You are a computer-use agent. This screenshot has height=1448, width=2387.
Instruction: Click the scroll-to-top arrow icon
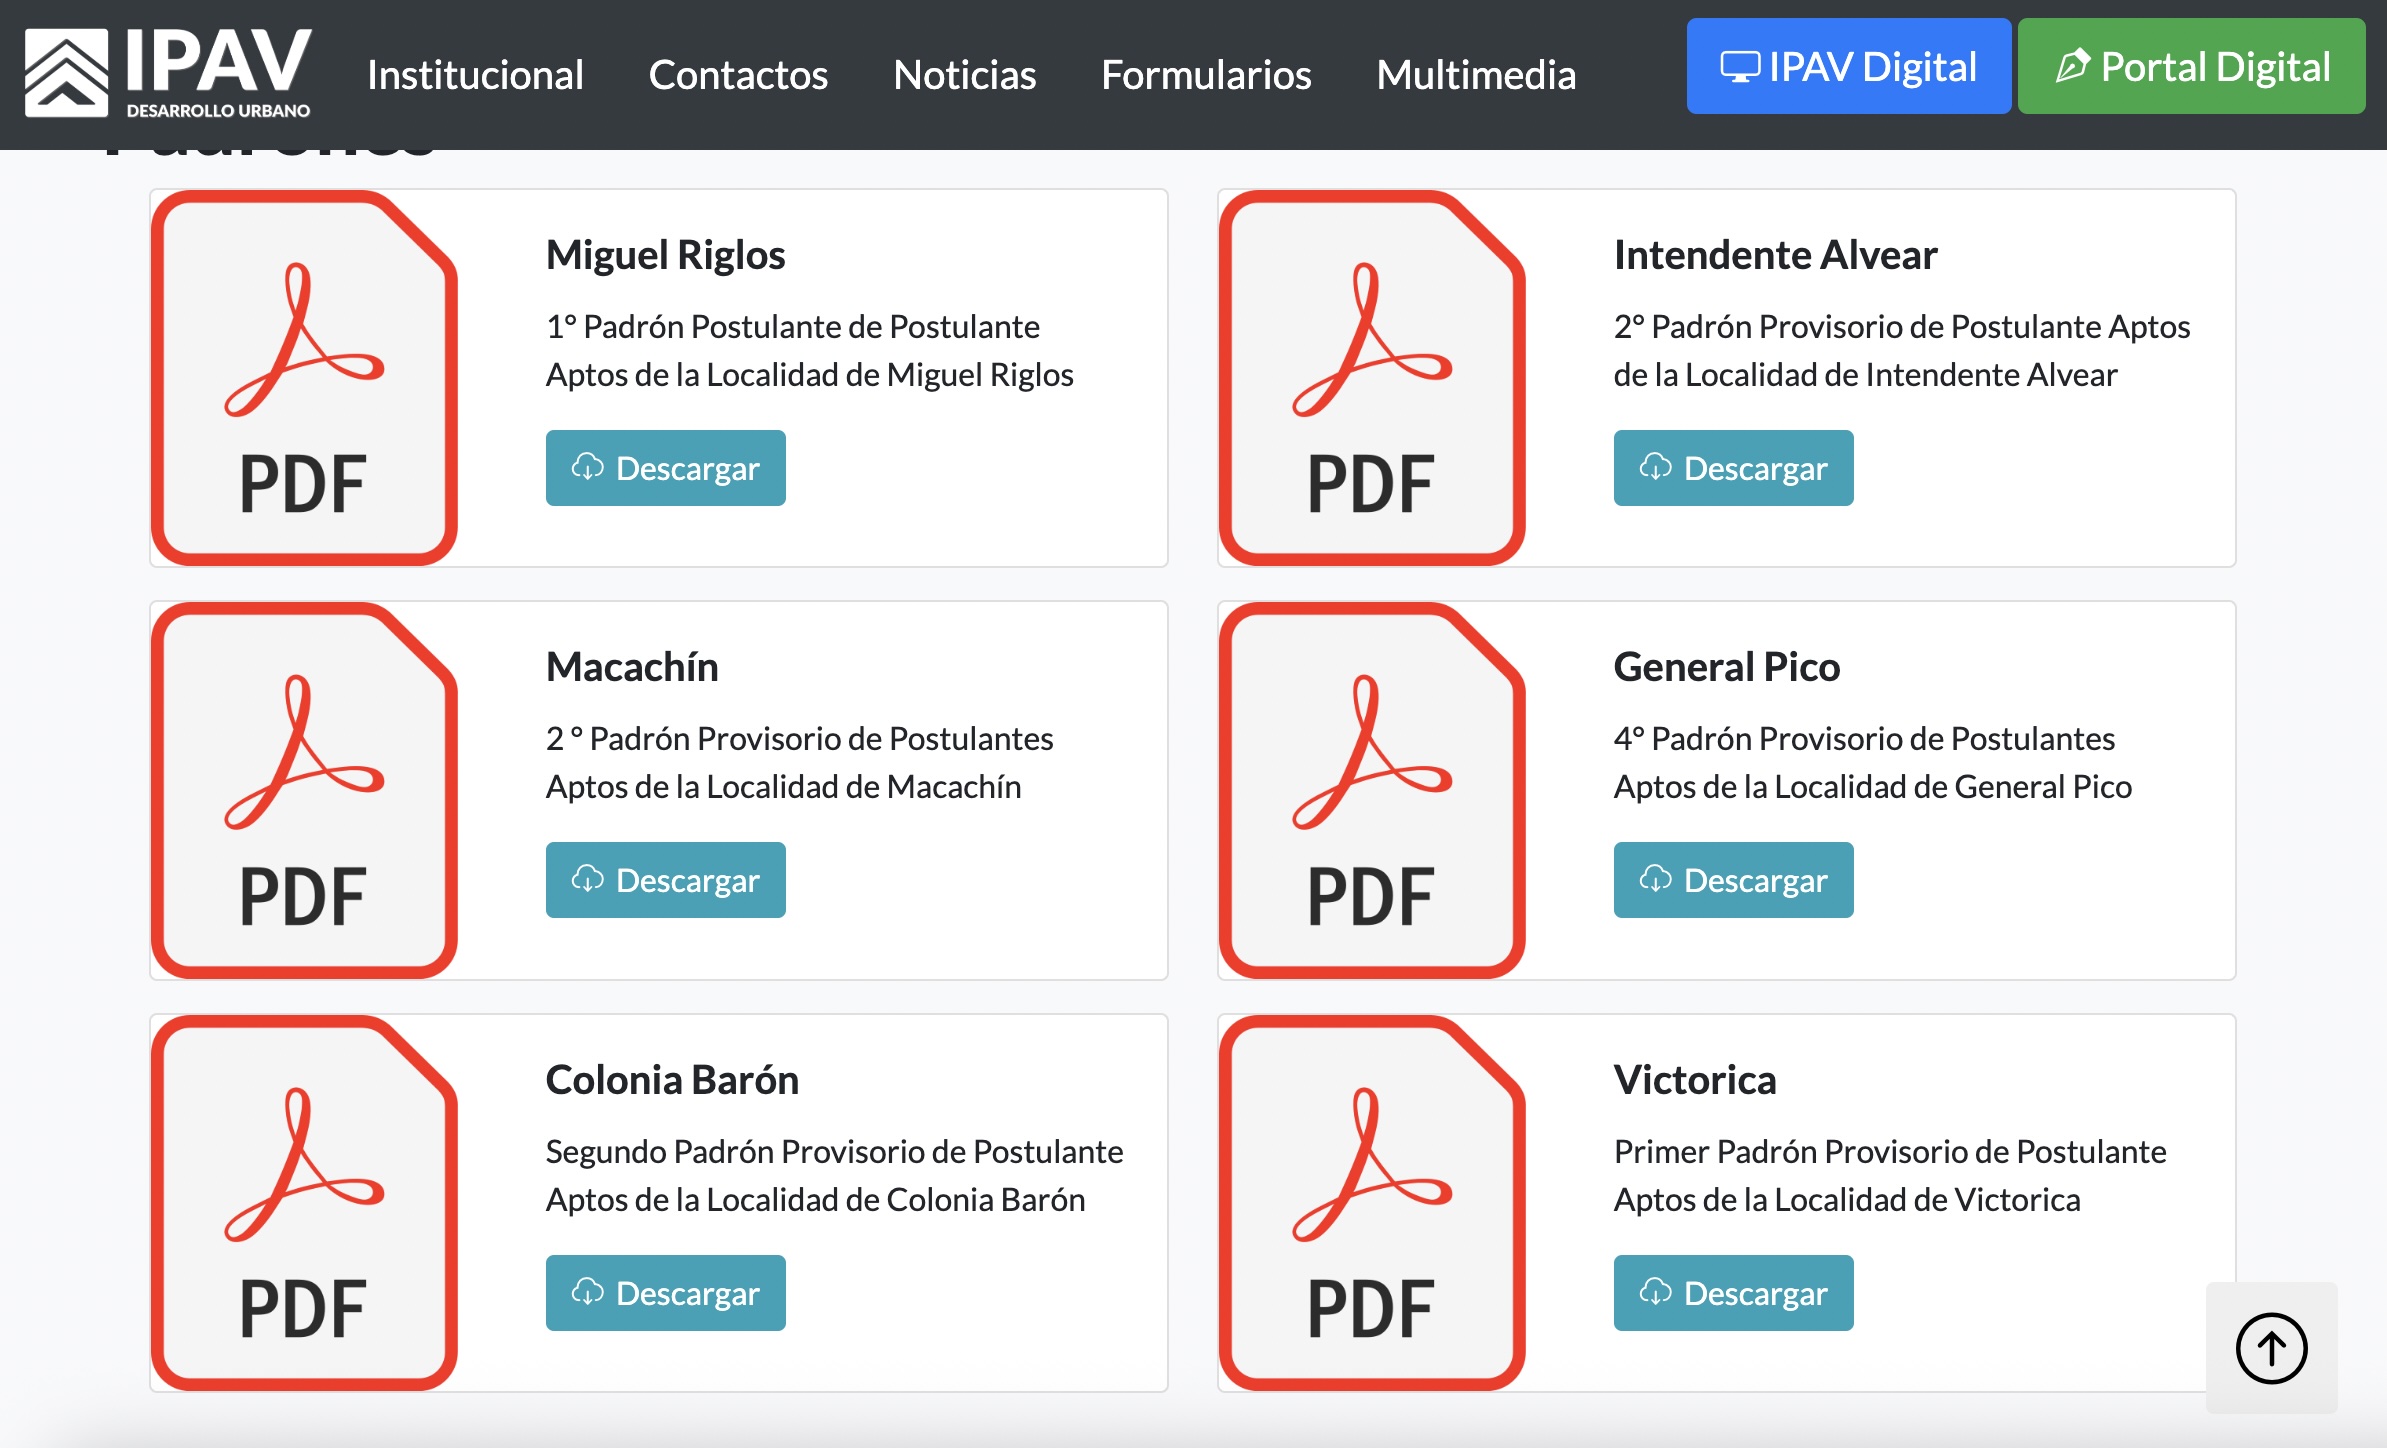pyautogui.click(x=2271, y=1348)
